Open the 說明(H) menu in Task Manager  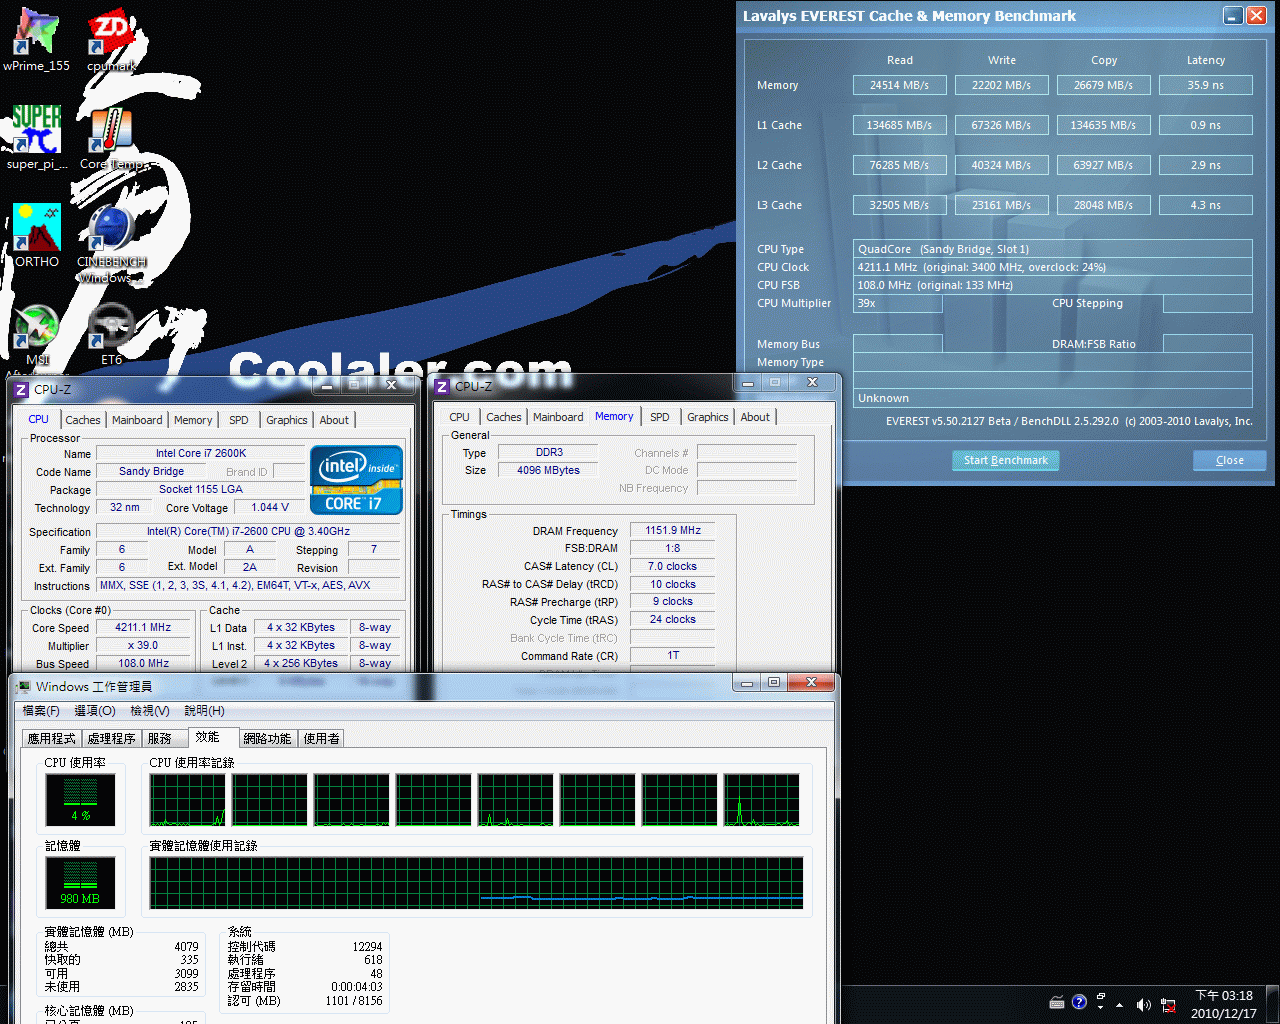point(204,711)
